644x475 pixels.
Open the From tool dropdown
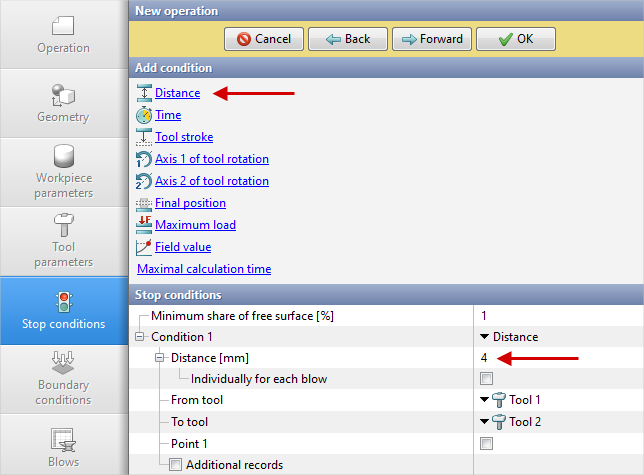510,400
